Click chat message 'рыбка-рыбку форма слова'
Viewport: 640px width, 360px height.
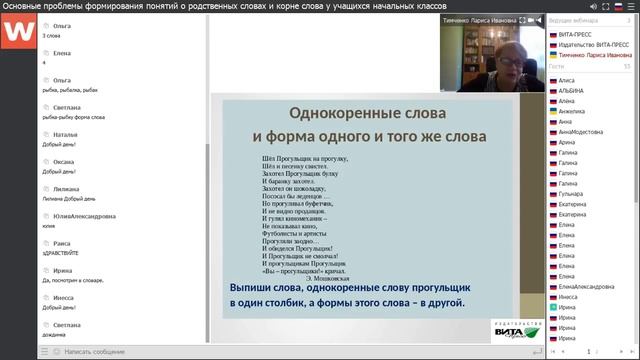(73, 117)
